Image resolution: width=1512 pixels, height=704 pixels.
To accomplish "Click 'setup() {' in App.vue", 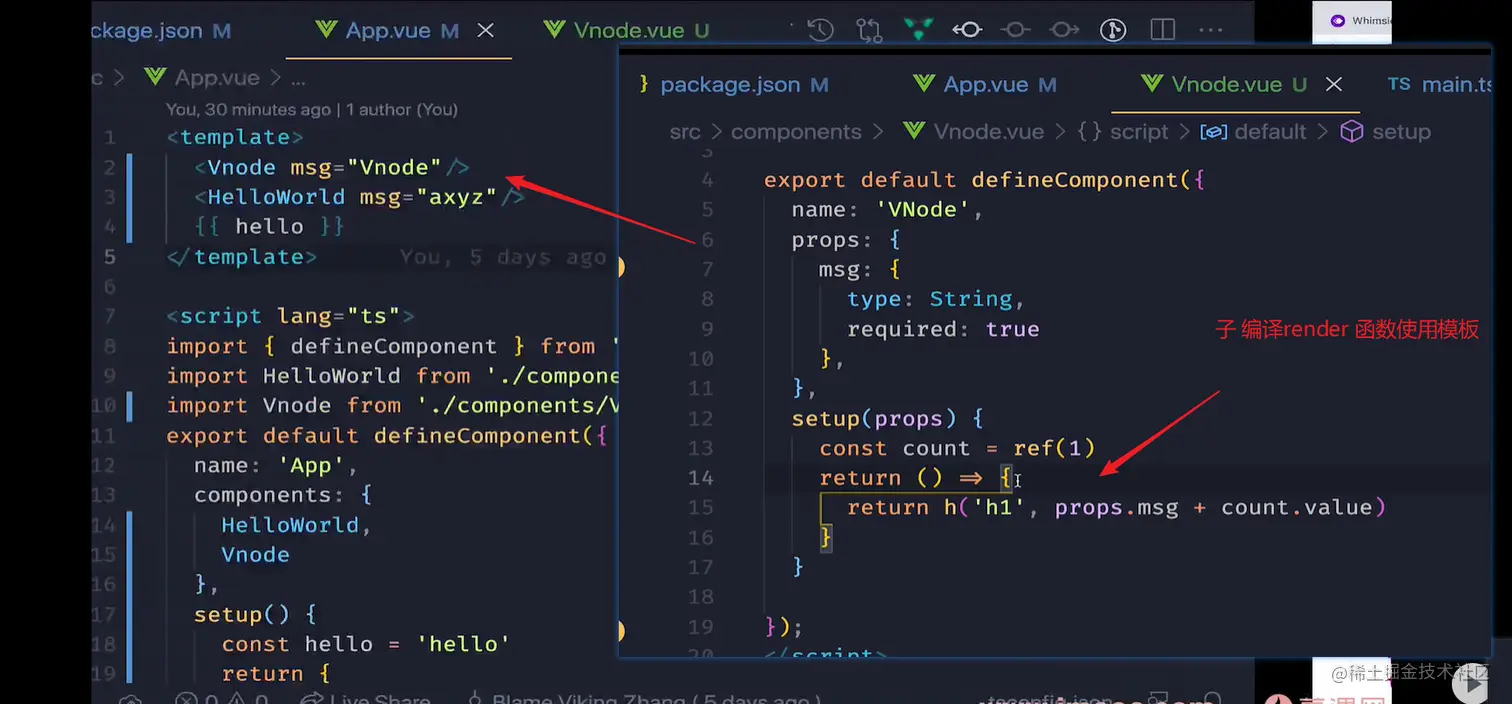I will click(x=255, y=614).
